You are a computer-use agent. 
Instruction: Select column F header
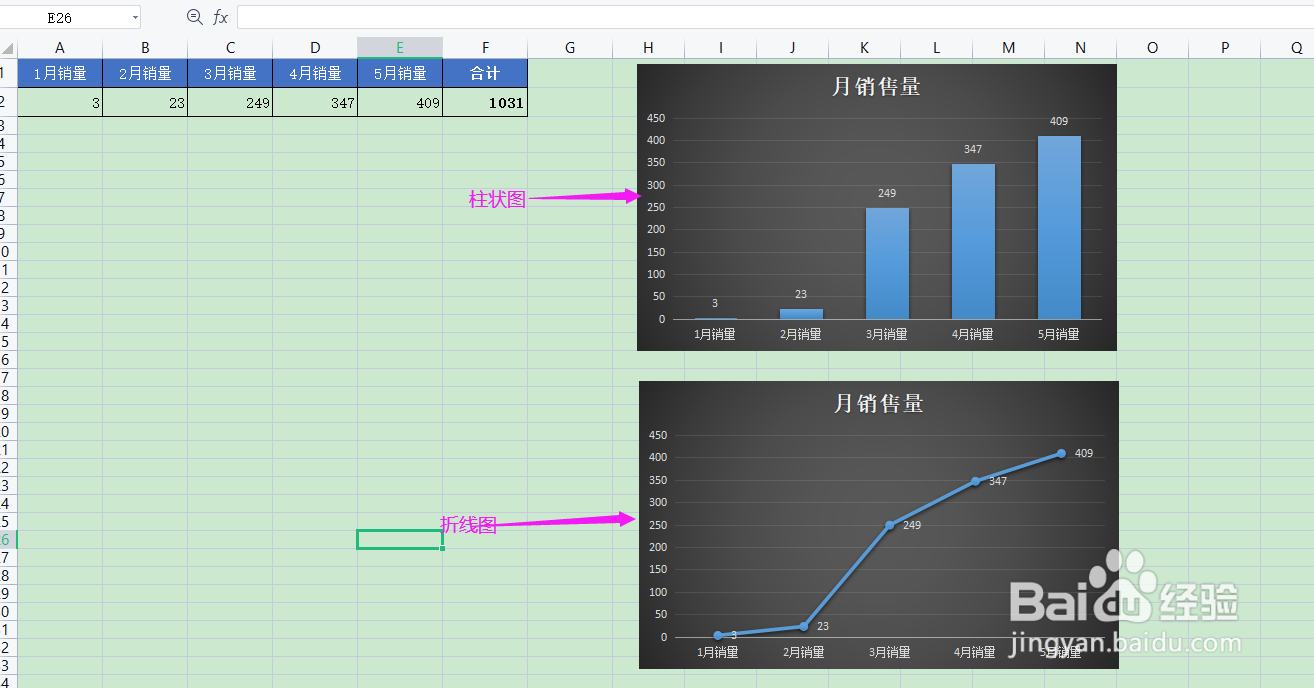[x=485, y=48]
